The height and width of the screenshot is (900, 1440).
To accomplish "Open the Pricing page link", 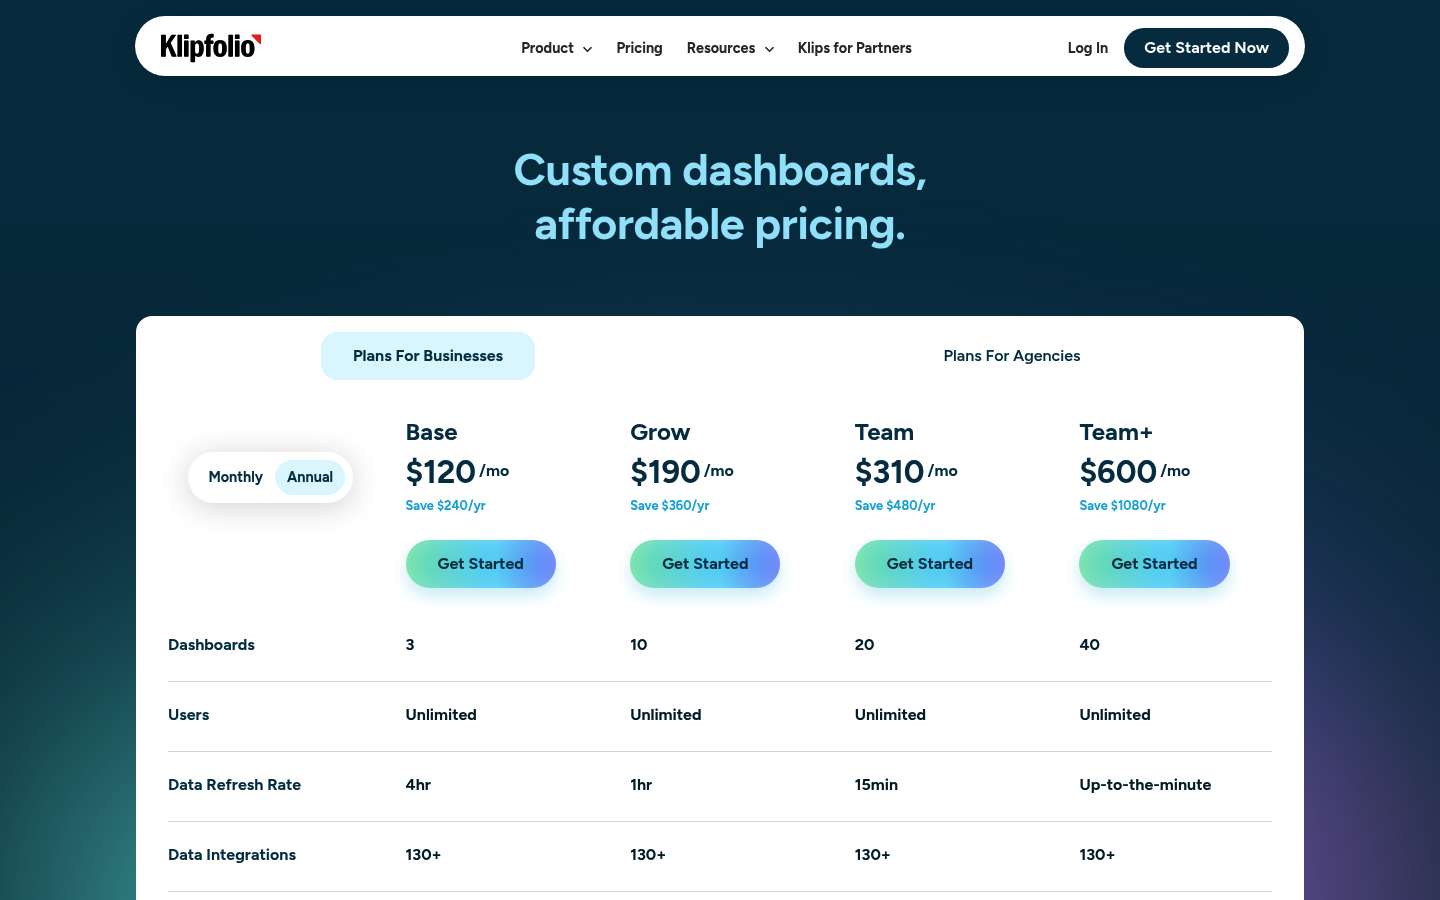I will pyautogui.click(x=639, y=48).
